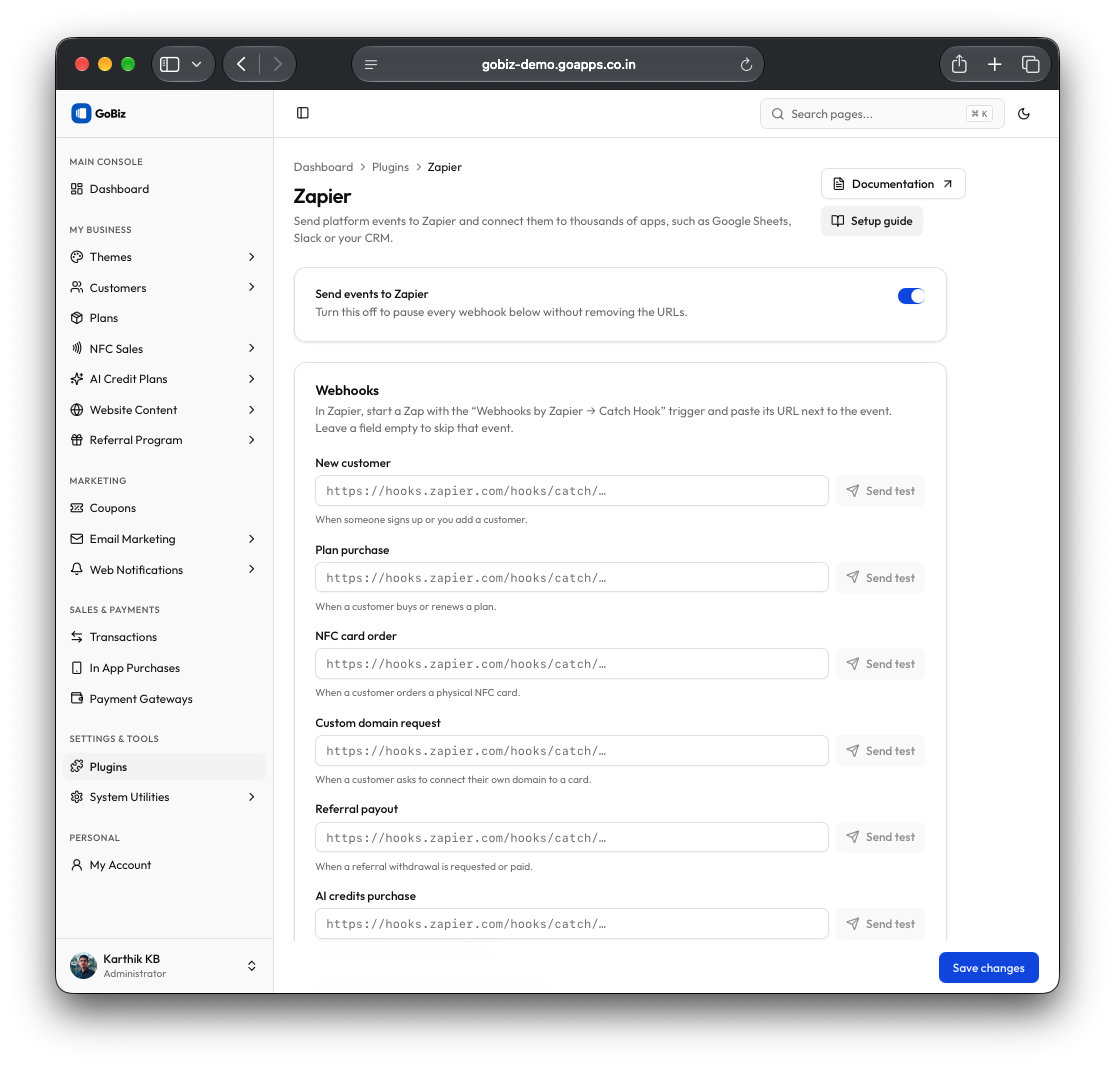Click the Payment Gateways wallet icon
The height and width of the screenshot is (1067, 1115).
[x=77, y=699]
